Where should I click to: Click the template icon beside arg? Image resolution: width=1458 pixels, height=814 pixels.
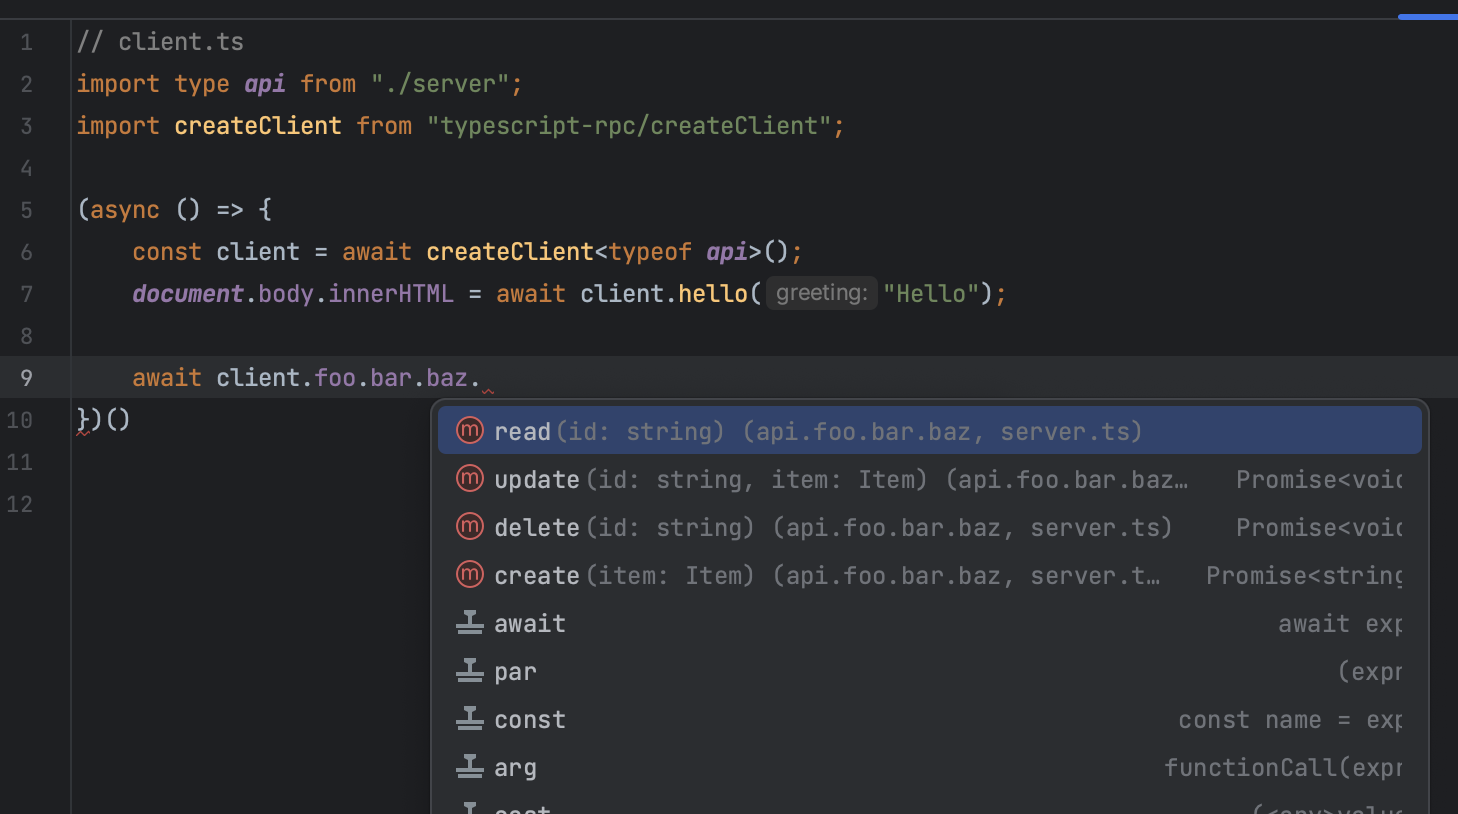point(470,767)
